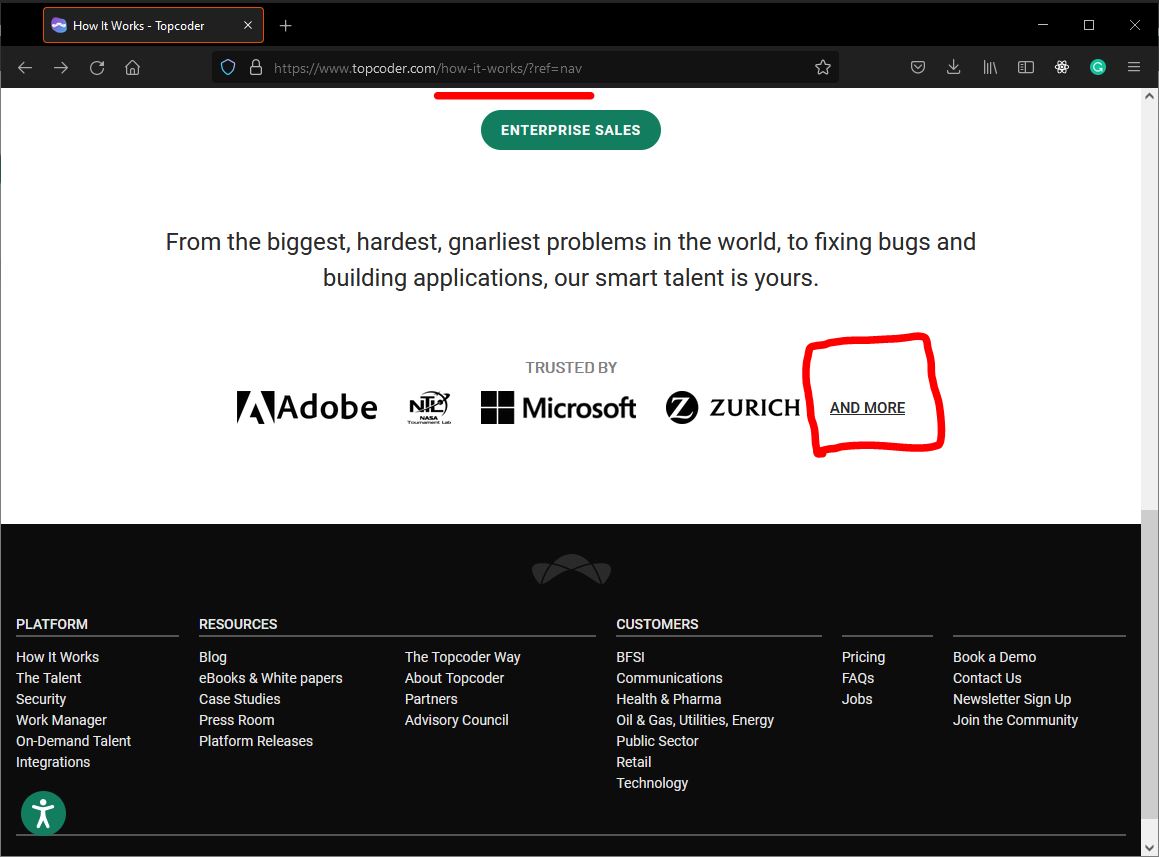Visit On-Demand Talent link
This screenshot has width=1159, height=857.
click(x=73, y=740)
